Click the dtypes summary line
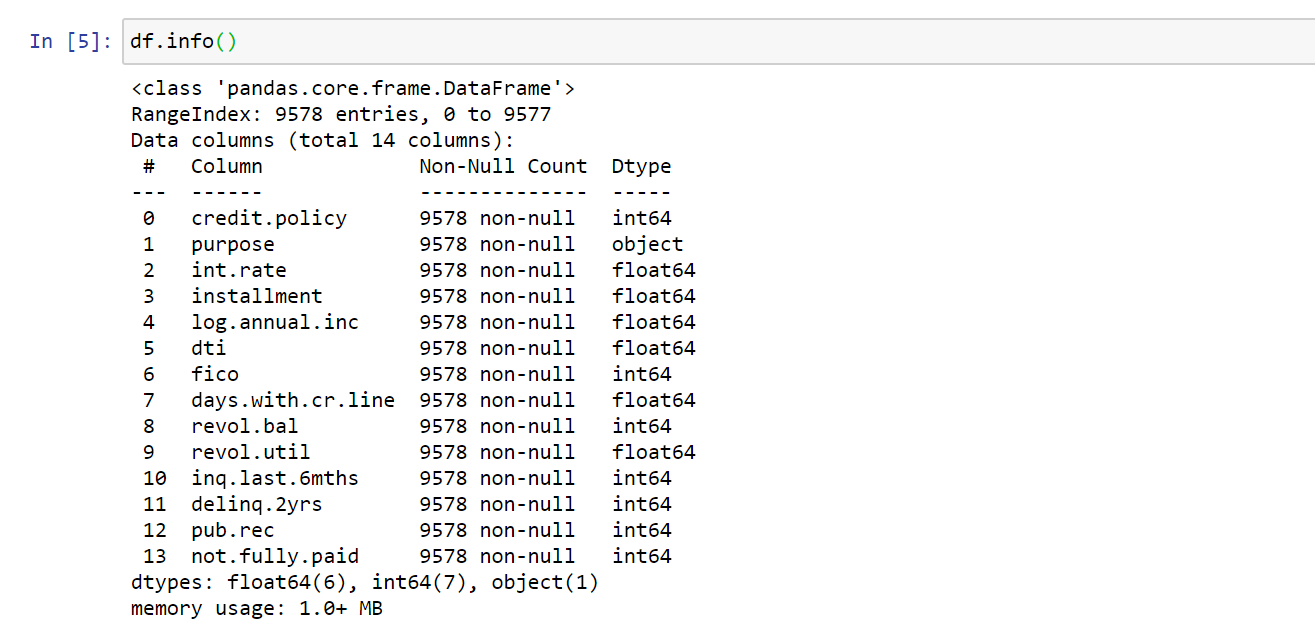 pyautogui.click(x=365, y=583)
